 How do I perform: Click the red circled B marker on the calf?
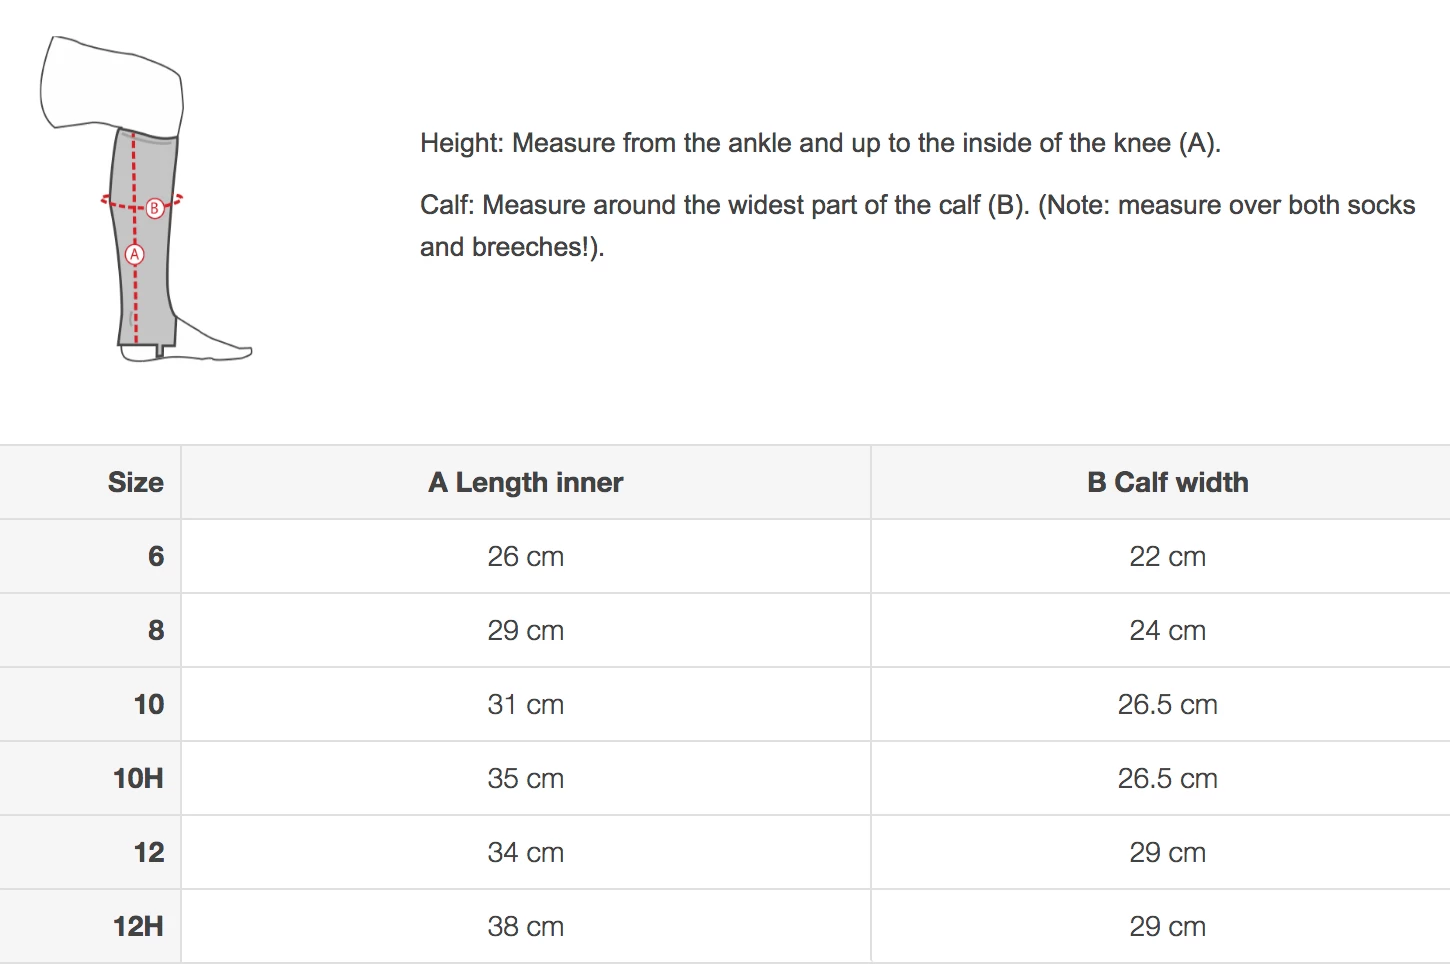click(154, 208)
